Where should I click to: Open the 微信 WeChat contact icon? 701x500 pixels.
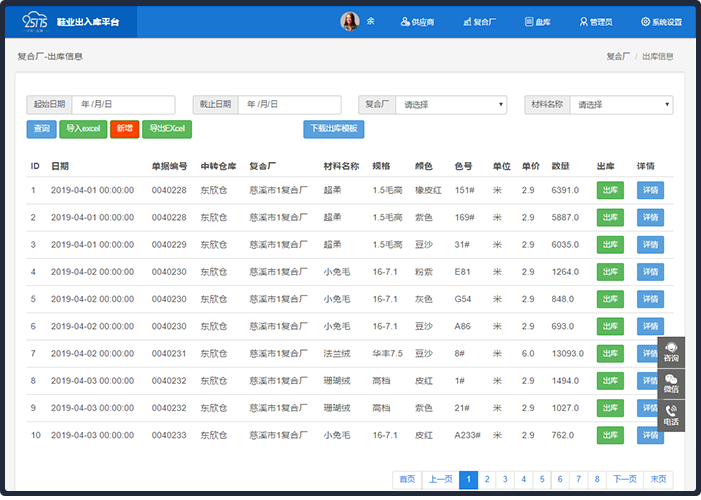(671, 382)
